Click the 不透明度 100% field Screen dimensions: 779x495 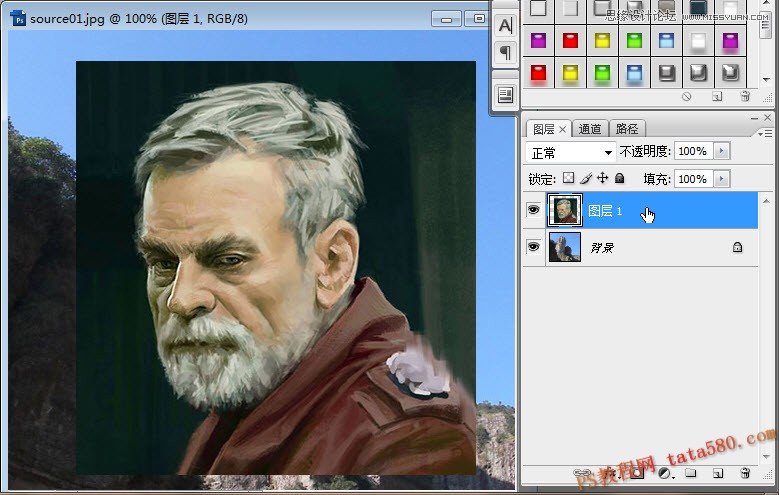694,151
